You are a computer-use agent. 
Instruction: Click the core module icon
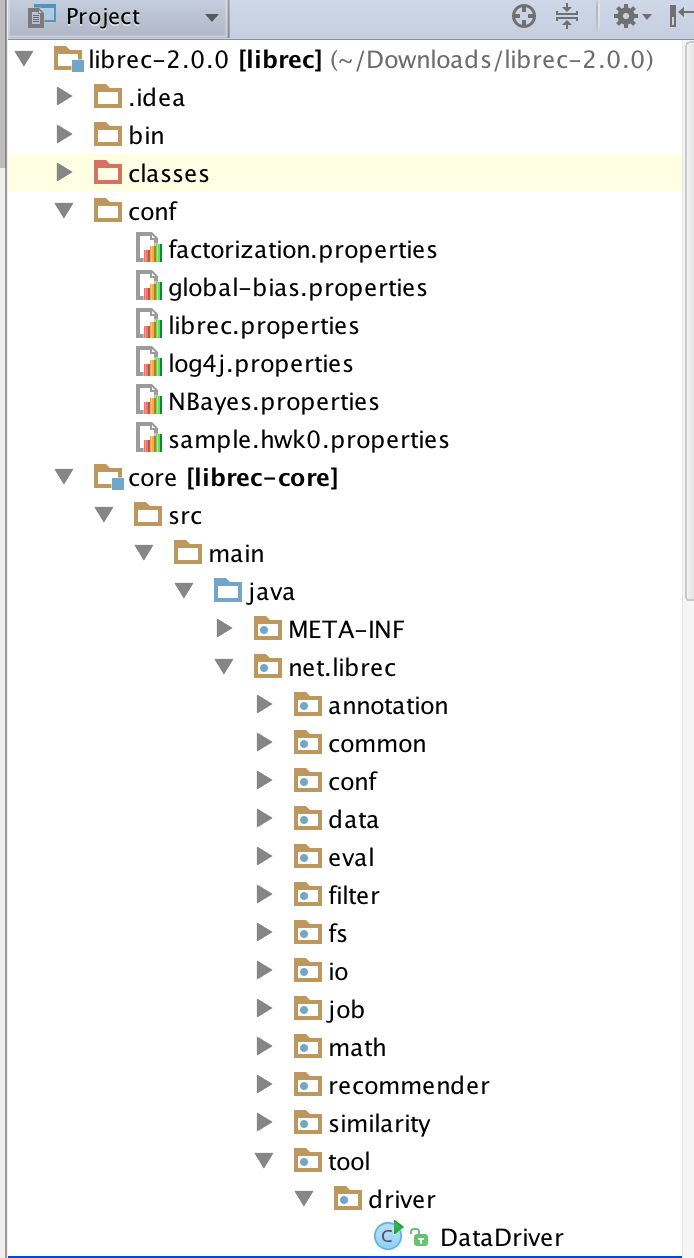(108, 476)
